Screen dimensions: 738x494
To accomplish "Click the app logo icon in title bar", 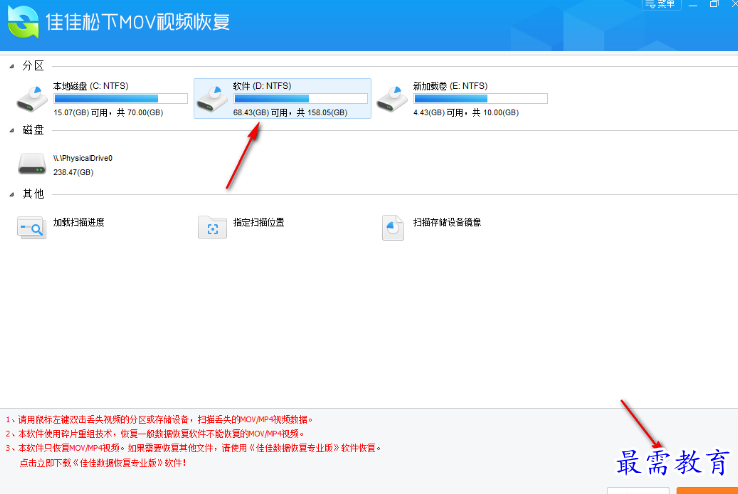I will pyautogui.click(x=23, y=22).
